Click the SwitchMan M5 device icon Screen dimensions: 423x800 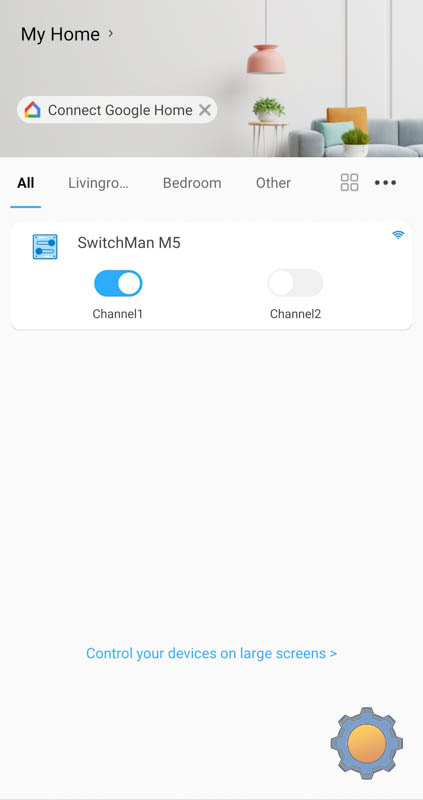pyautogui.click(x=45, y=247)
